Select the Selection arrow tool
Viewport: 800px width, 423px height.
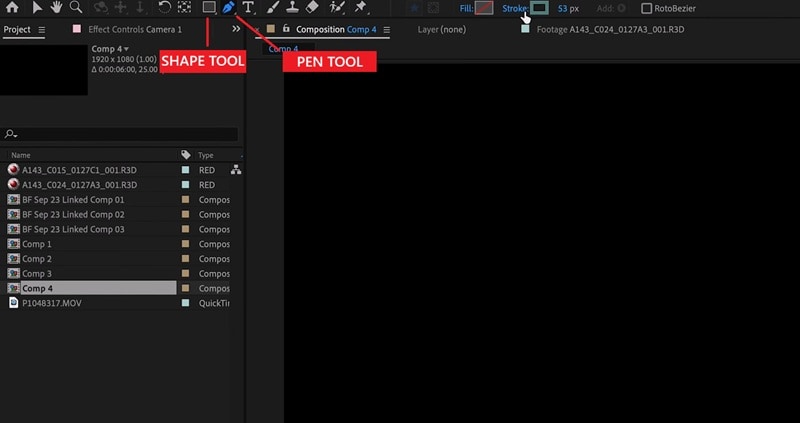pos(37,7)
